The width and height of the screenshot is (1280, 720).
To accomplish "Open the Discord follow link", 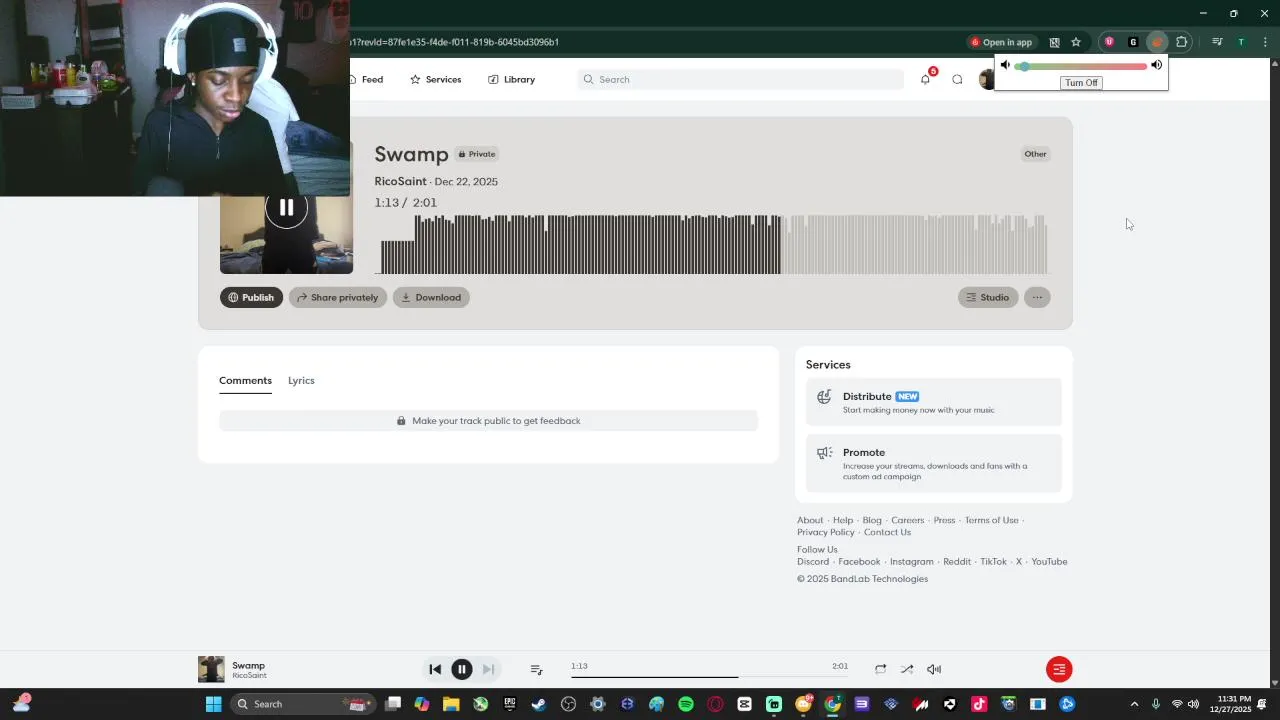I will (813, 561).
